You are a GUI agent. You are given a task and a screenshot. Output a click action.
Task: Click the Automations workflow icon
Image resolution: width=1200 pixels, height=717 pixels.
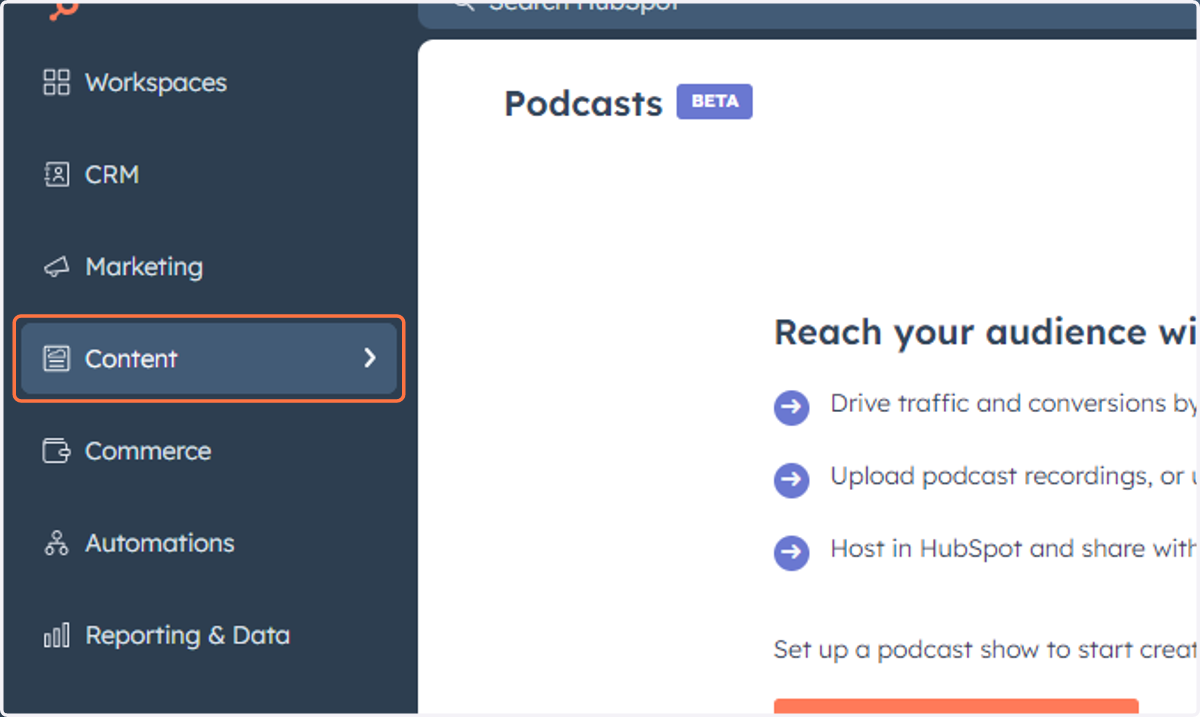click(x=57, y=543)
